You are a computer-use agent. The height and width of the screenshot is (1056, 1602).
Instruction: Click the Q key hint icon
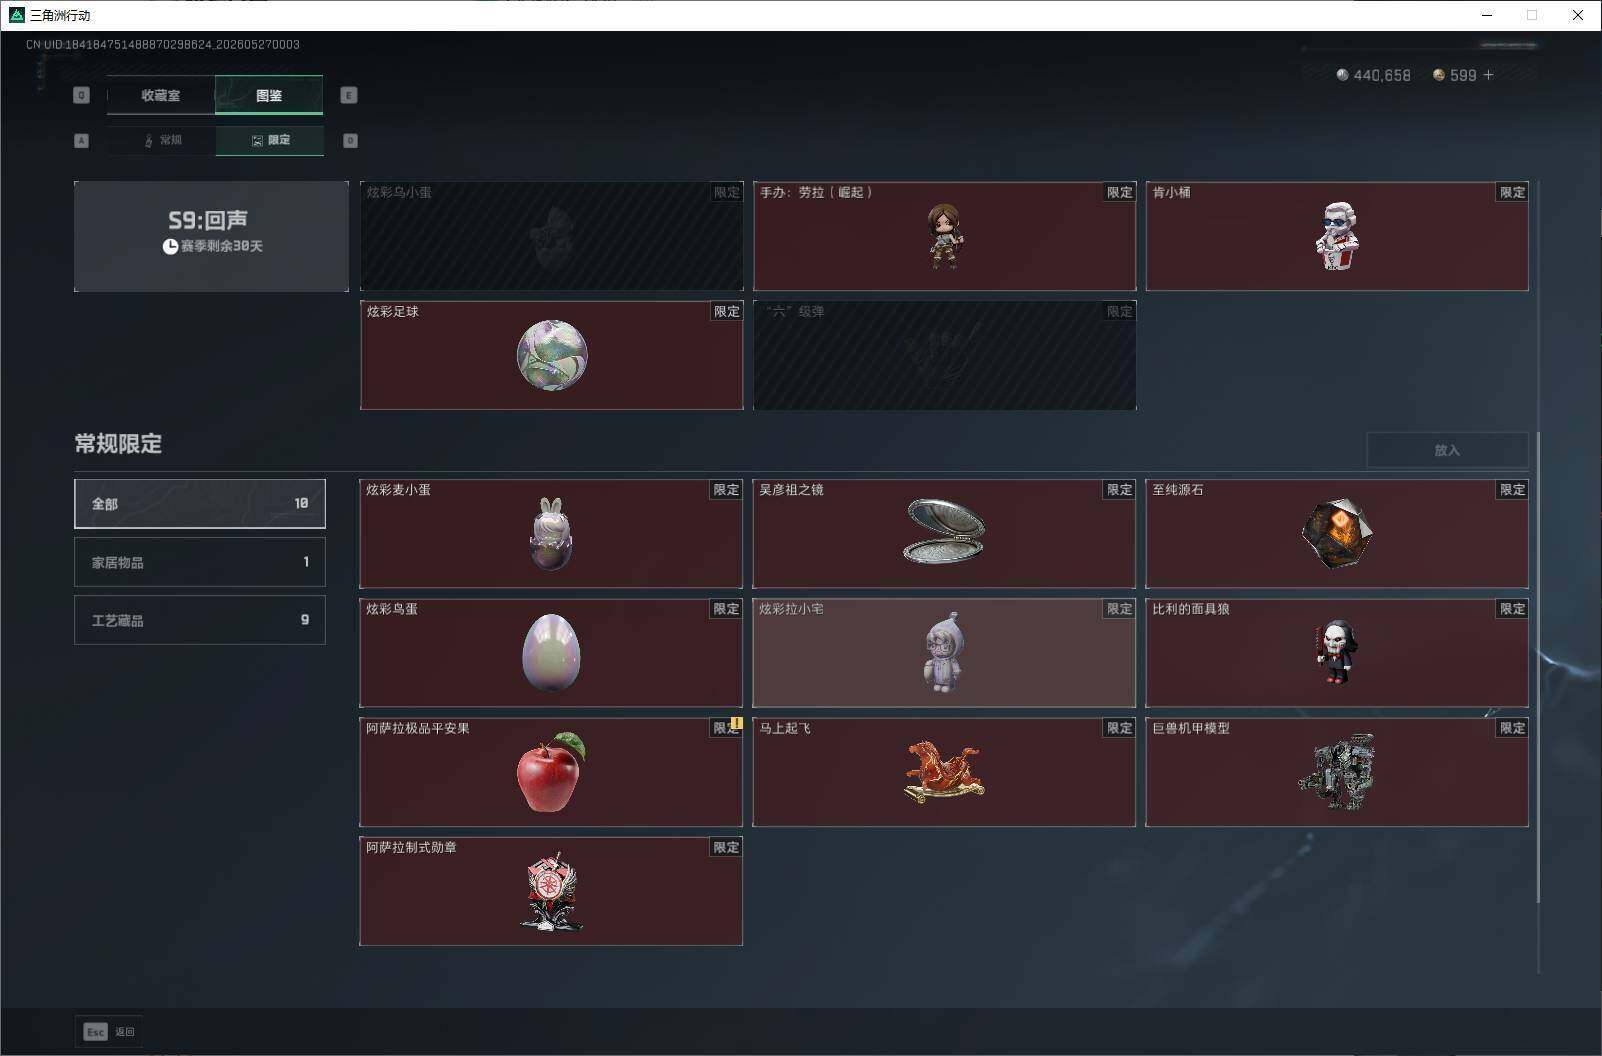pos(82,95)
